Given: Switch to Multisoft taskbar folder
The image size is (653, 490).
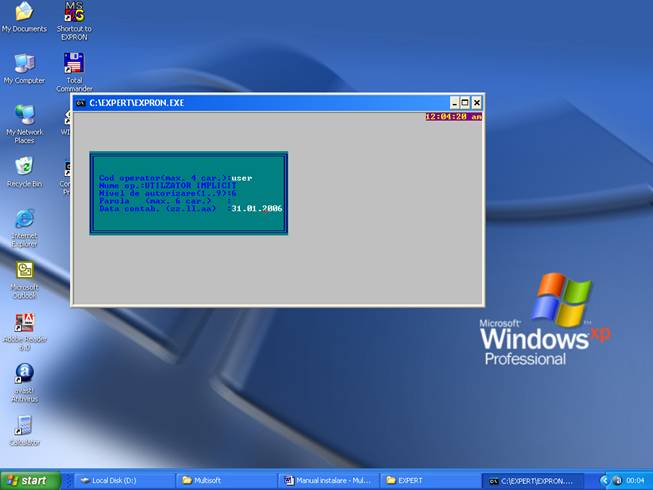Looking at the screenshot, I should 226,480.
